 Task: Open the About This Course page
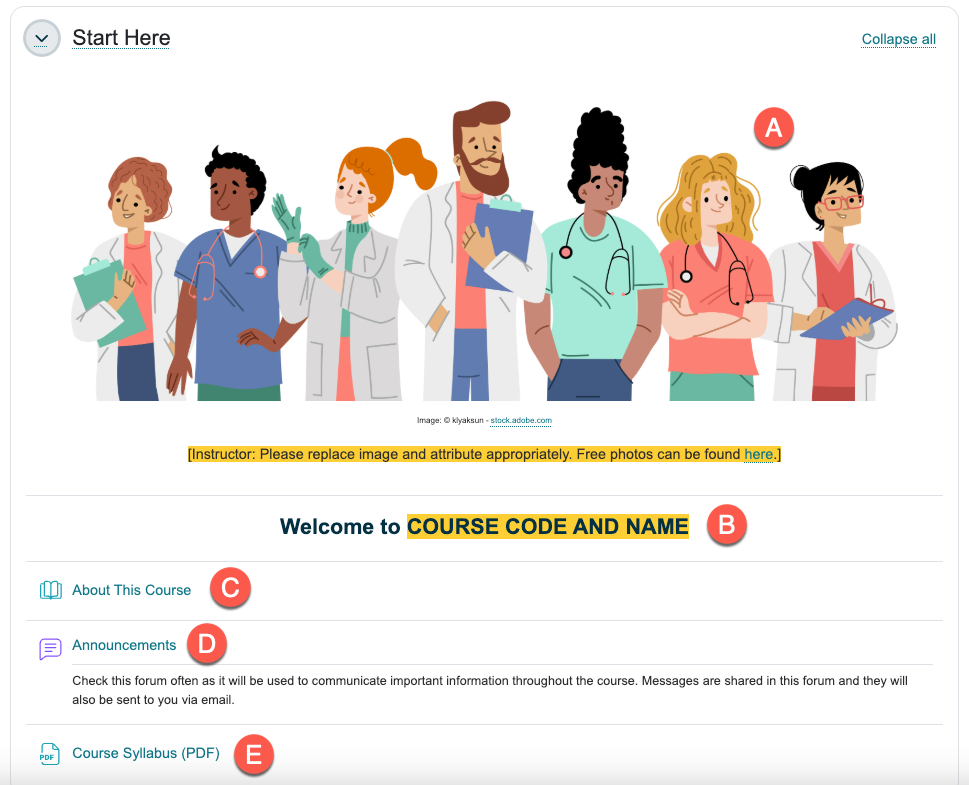pyautogui.click(x=131, y=590)
